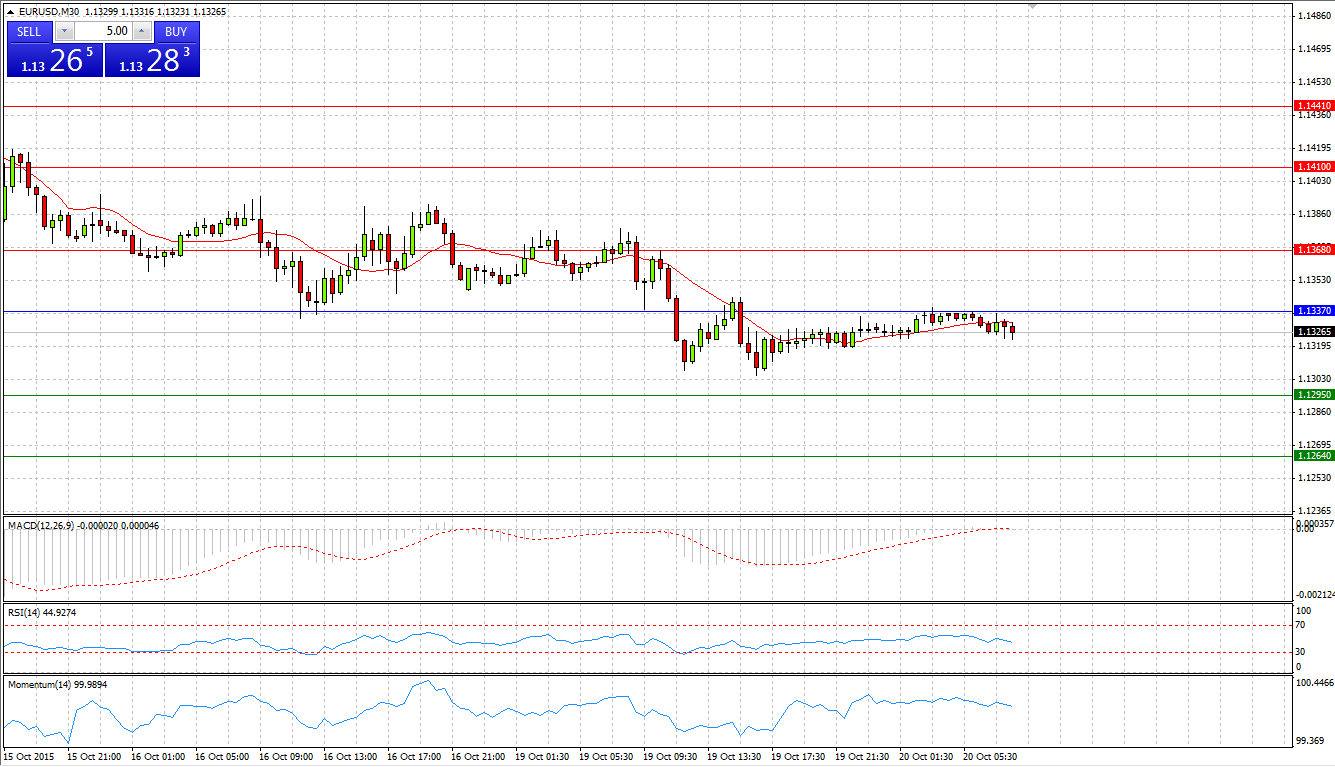The image size is (1335, 767).
Task: Click the EURUSD,M30 chart title text
Action: point(51,12)
